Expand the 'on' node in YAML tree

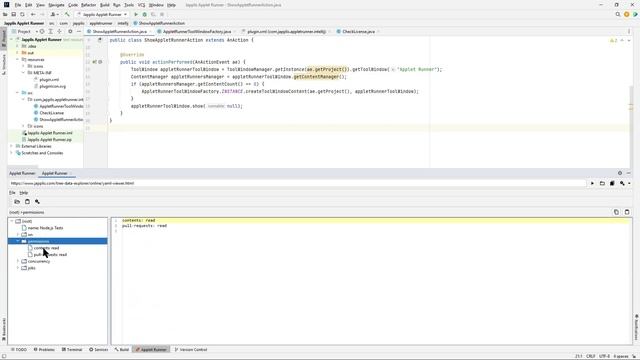pyautogui.click(x=18, y=235)
